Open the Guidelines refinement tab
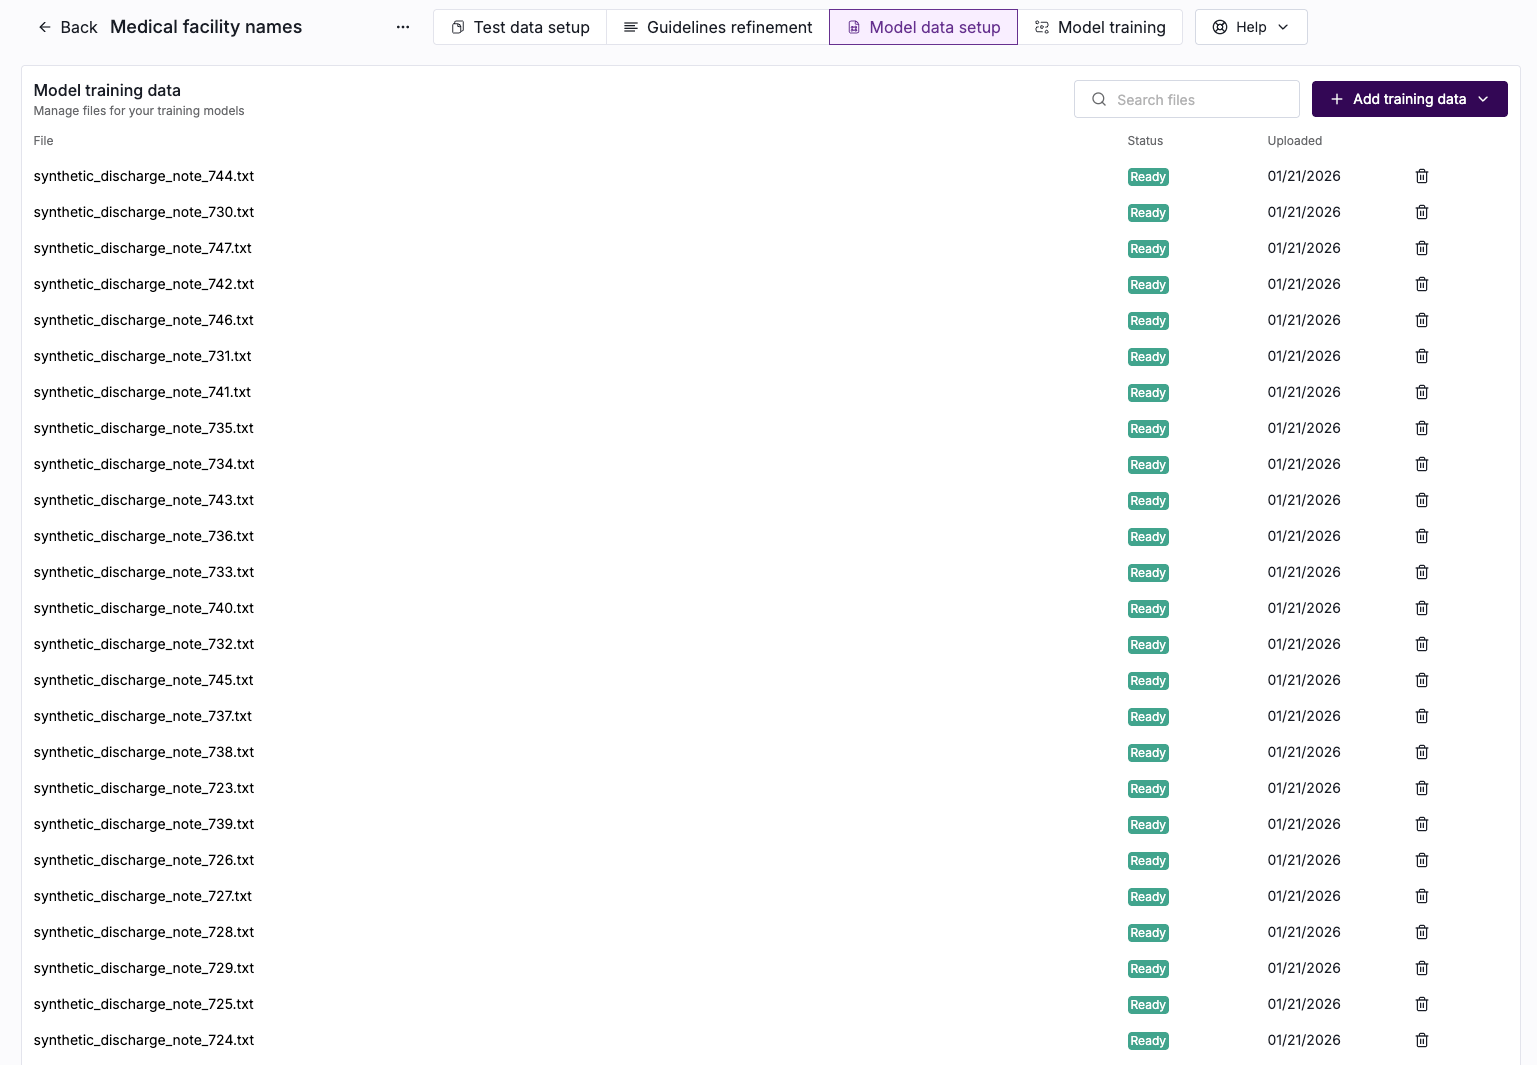The height and width of the screenshot is (1065, 1537). (x=718, y=27)
